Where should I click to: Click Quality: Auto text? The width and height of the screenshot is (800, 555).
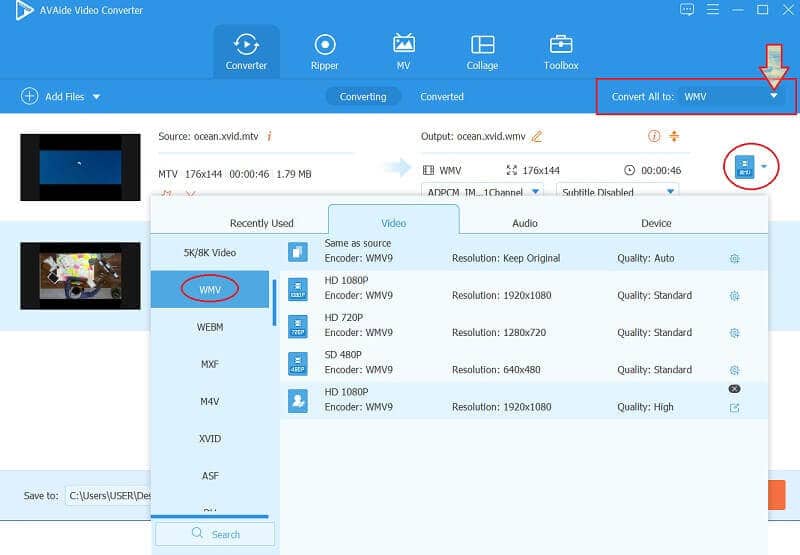pyautogui.click(x=645, y=258)
